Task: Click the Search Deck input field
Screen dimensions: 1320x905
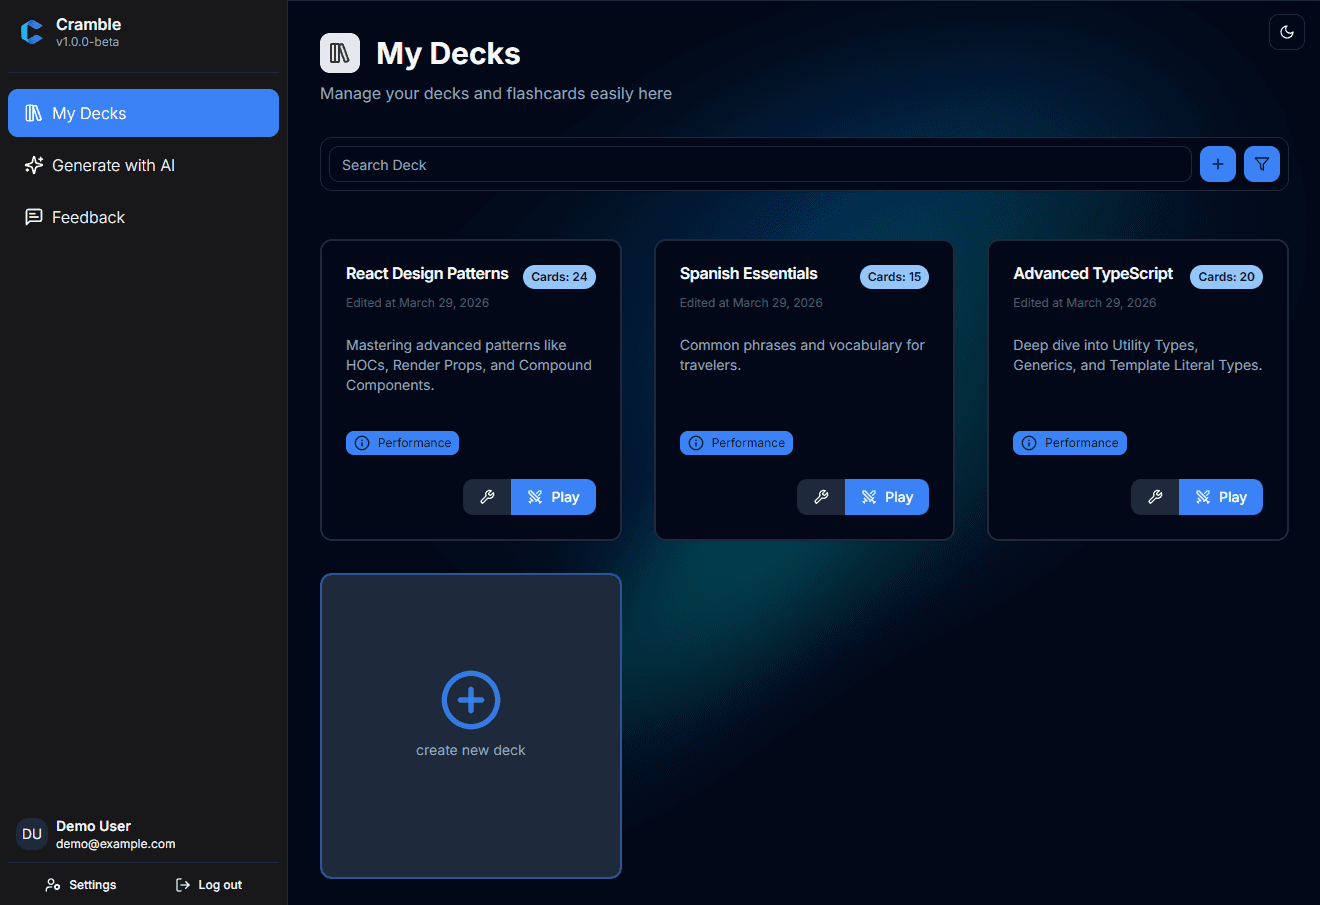Action: pos(760,165)
